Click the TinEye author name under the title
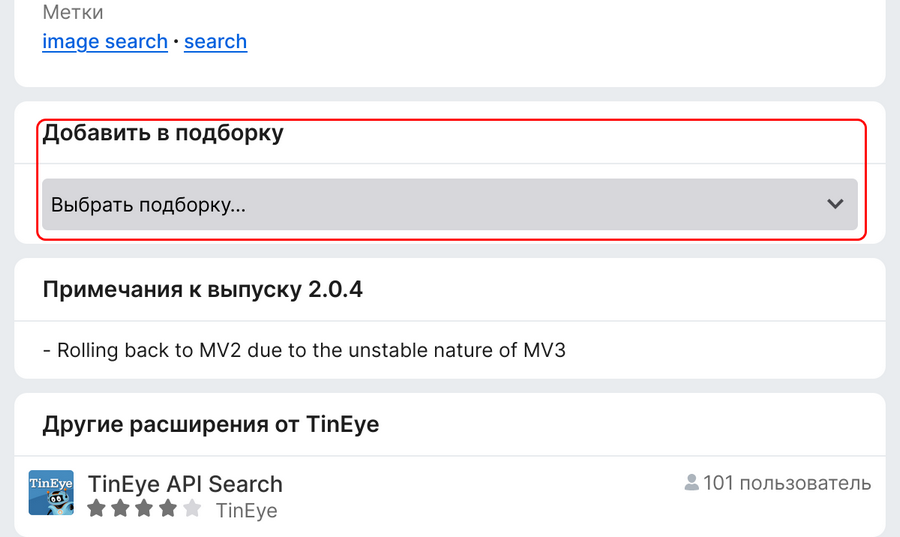 point(246,510)
